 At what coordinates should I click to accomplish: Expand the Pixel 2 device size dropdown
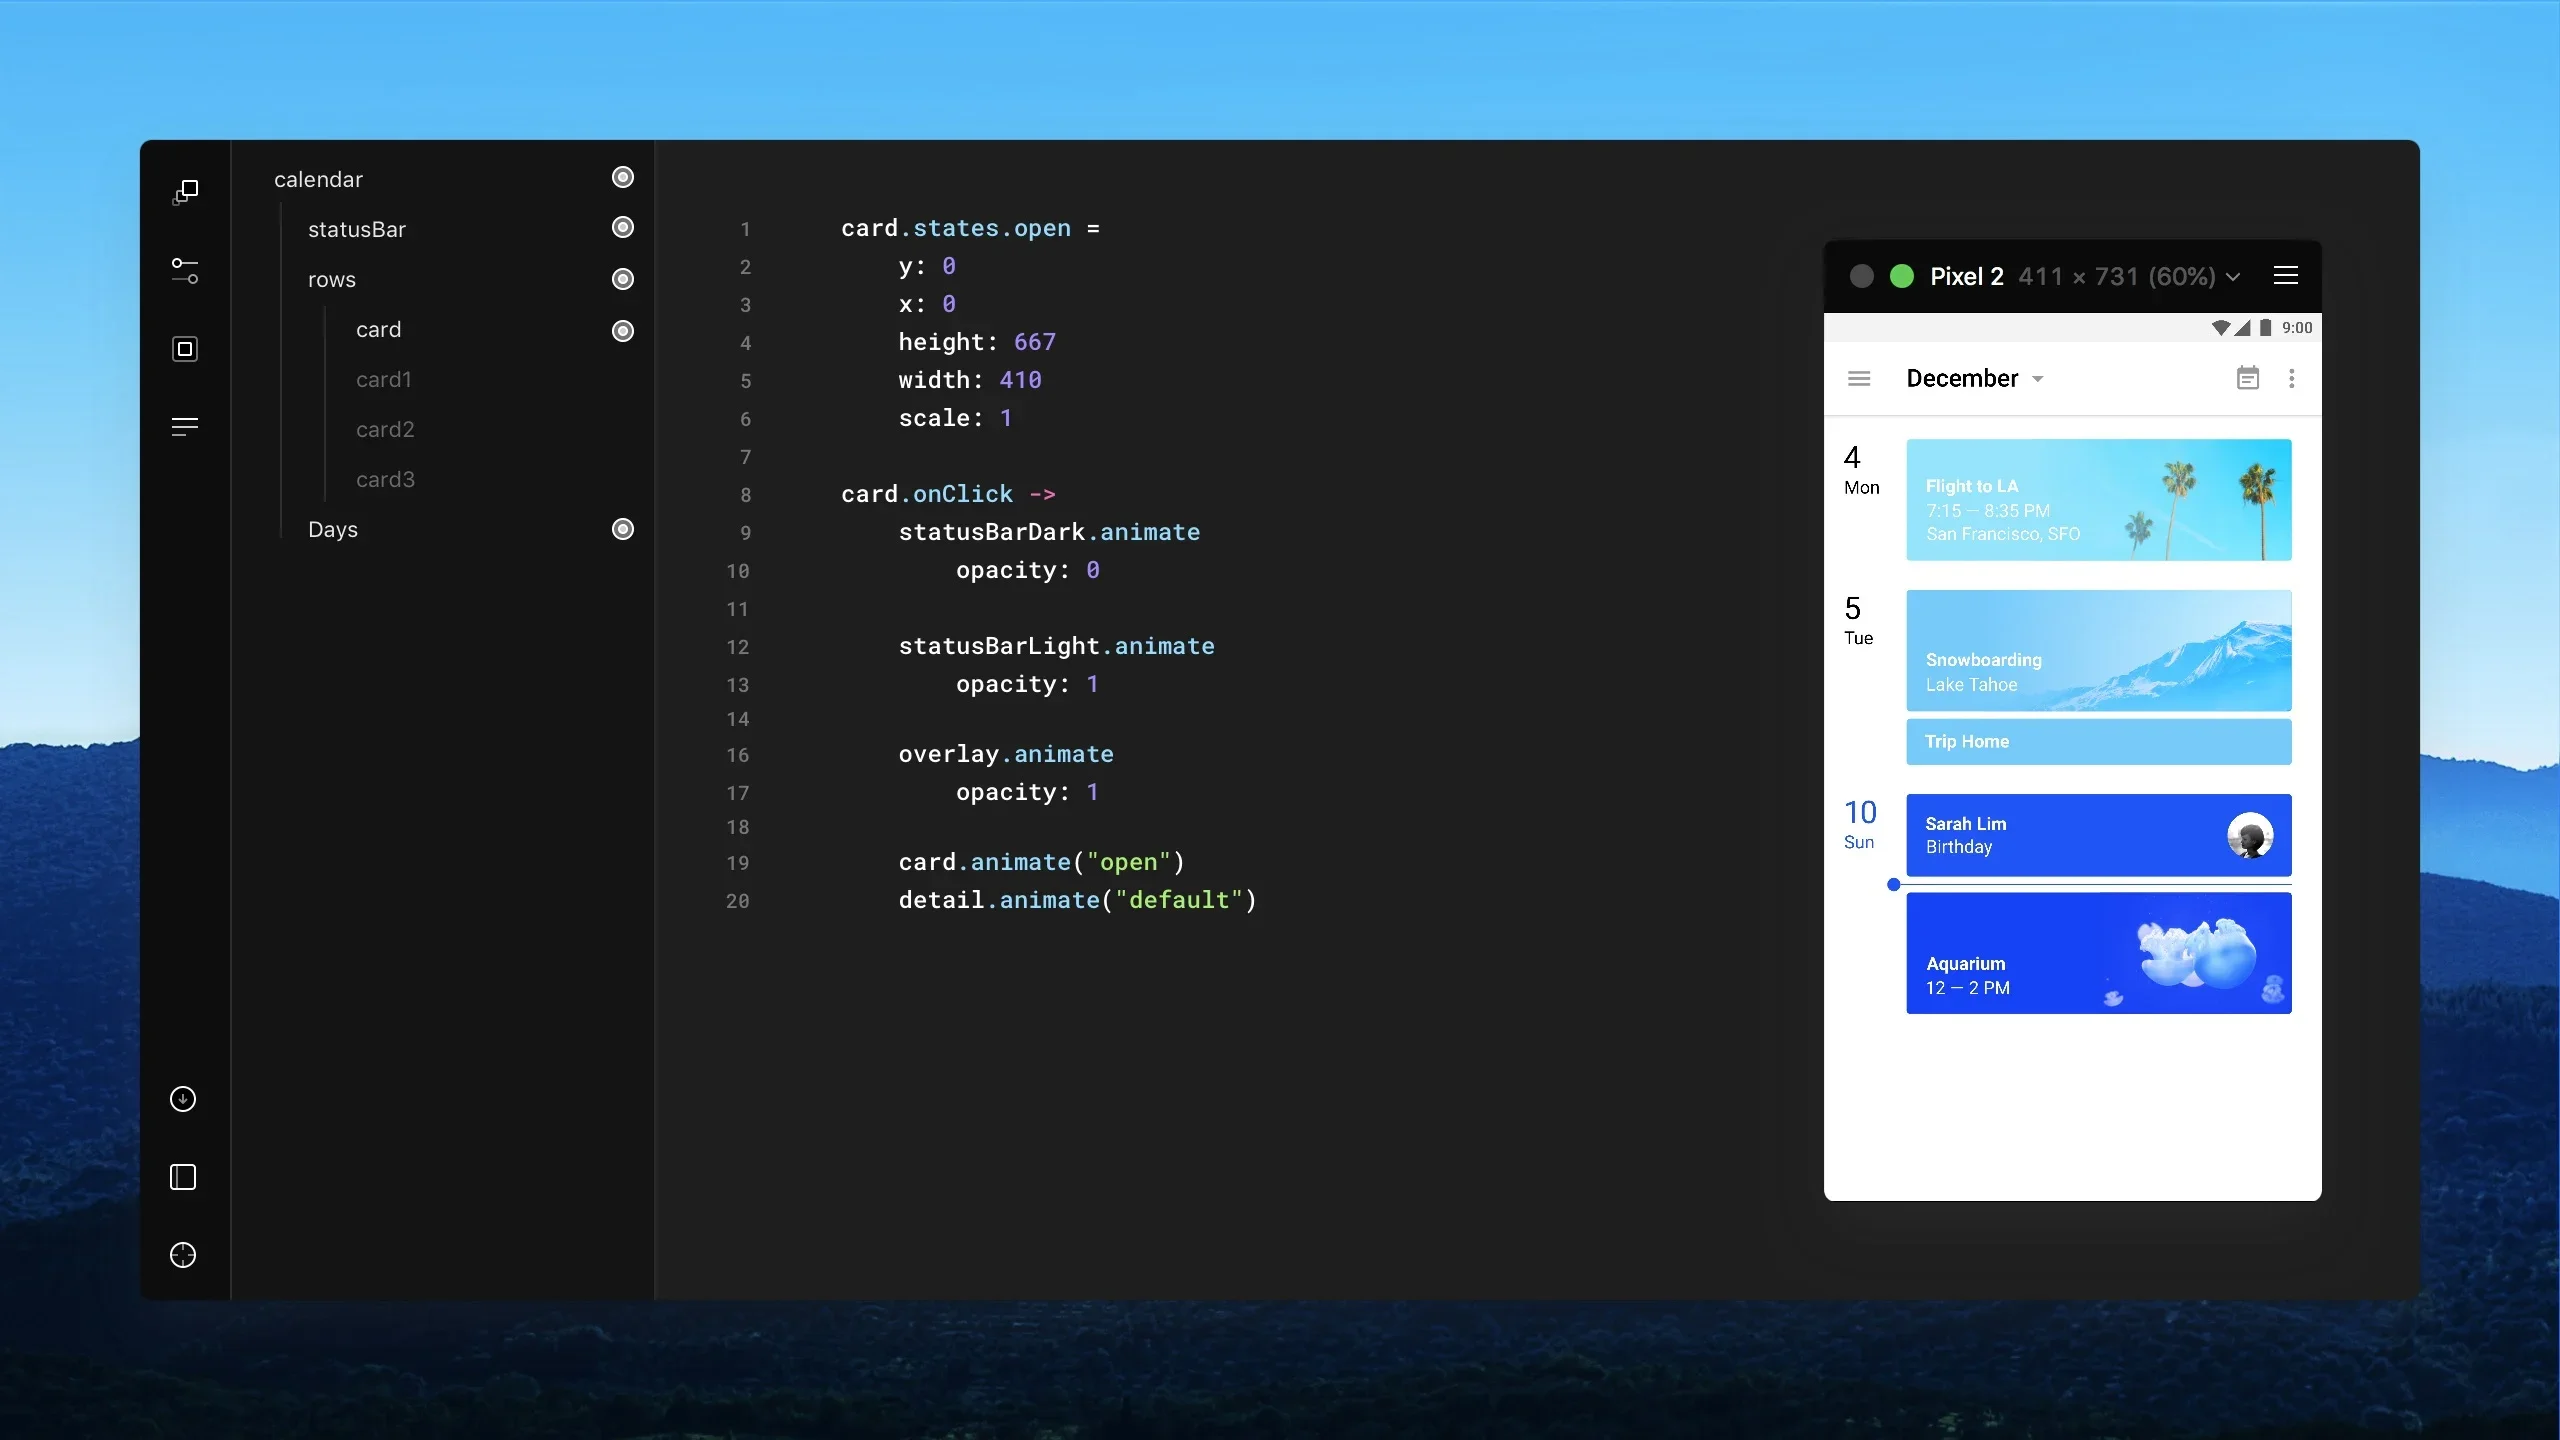[x=2232, y=277]
